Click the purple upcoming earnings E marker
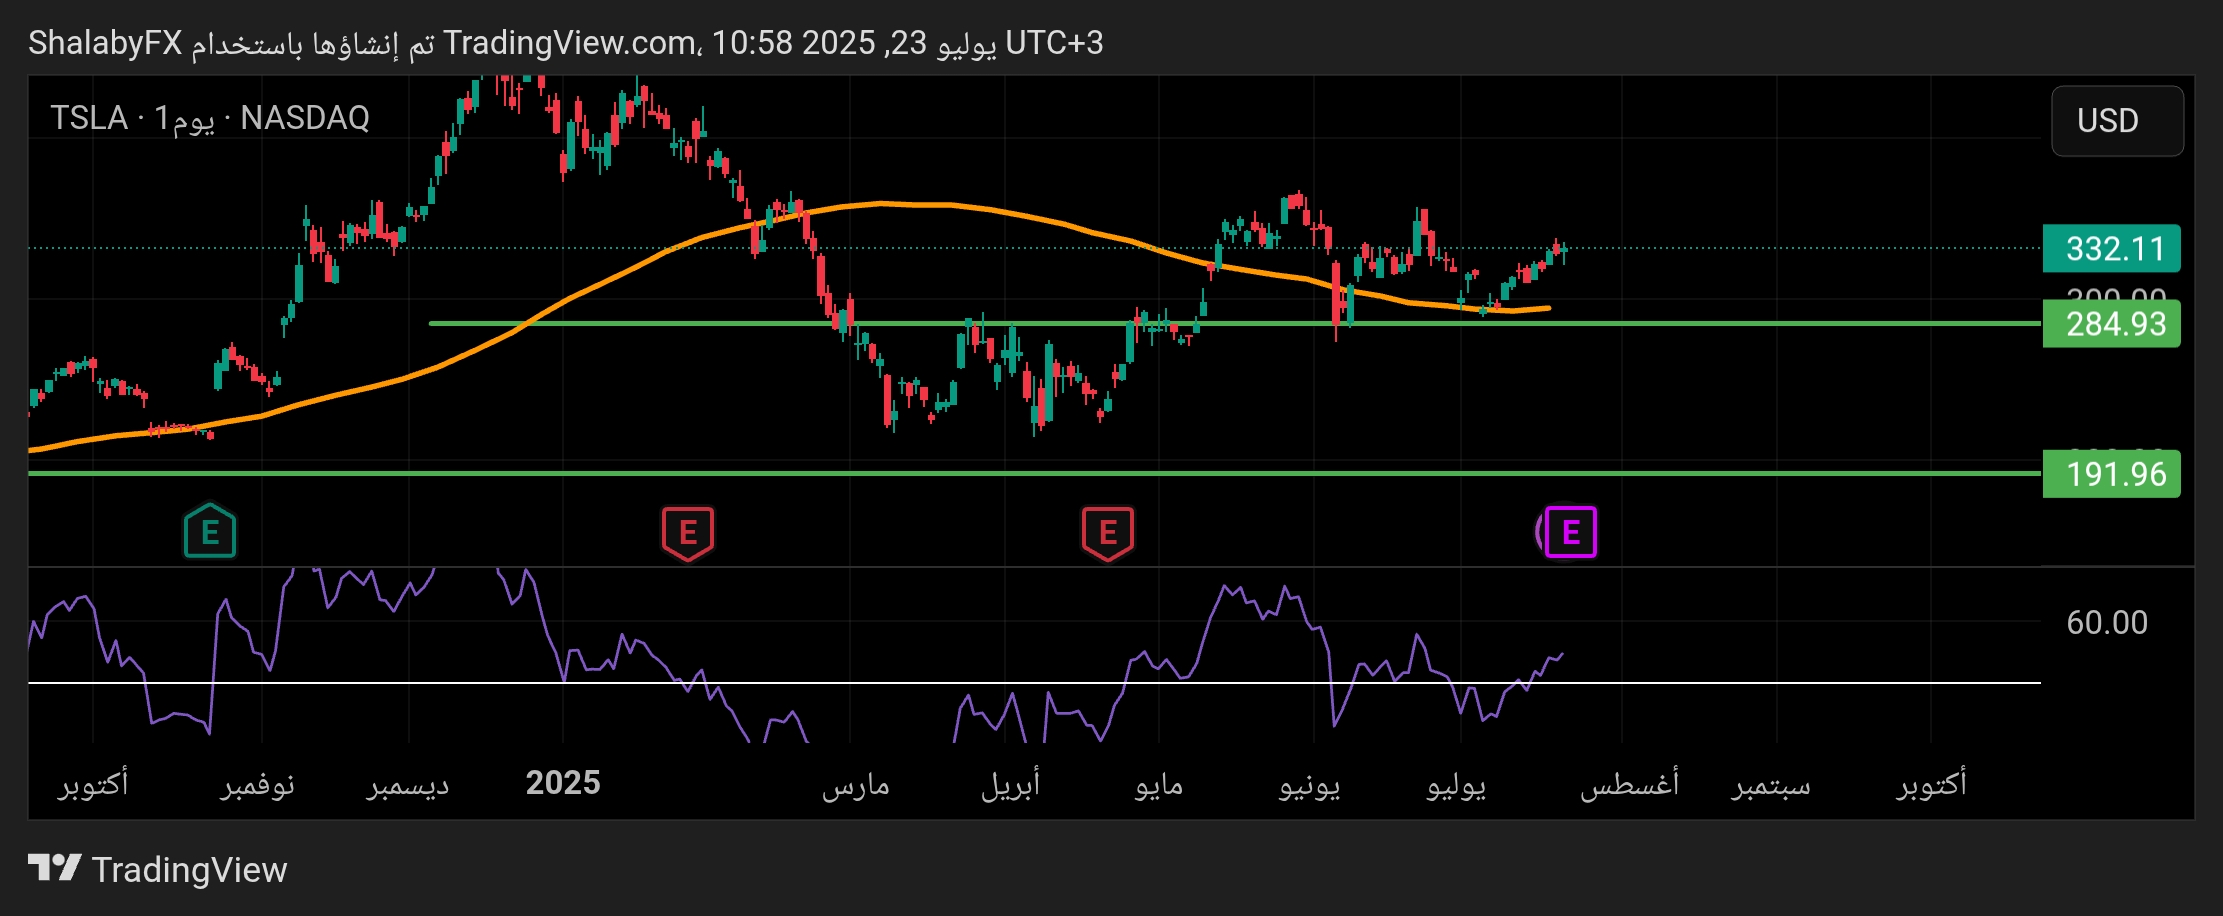Screen dimensions: 2223x916 click(x=1570, y=532)
